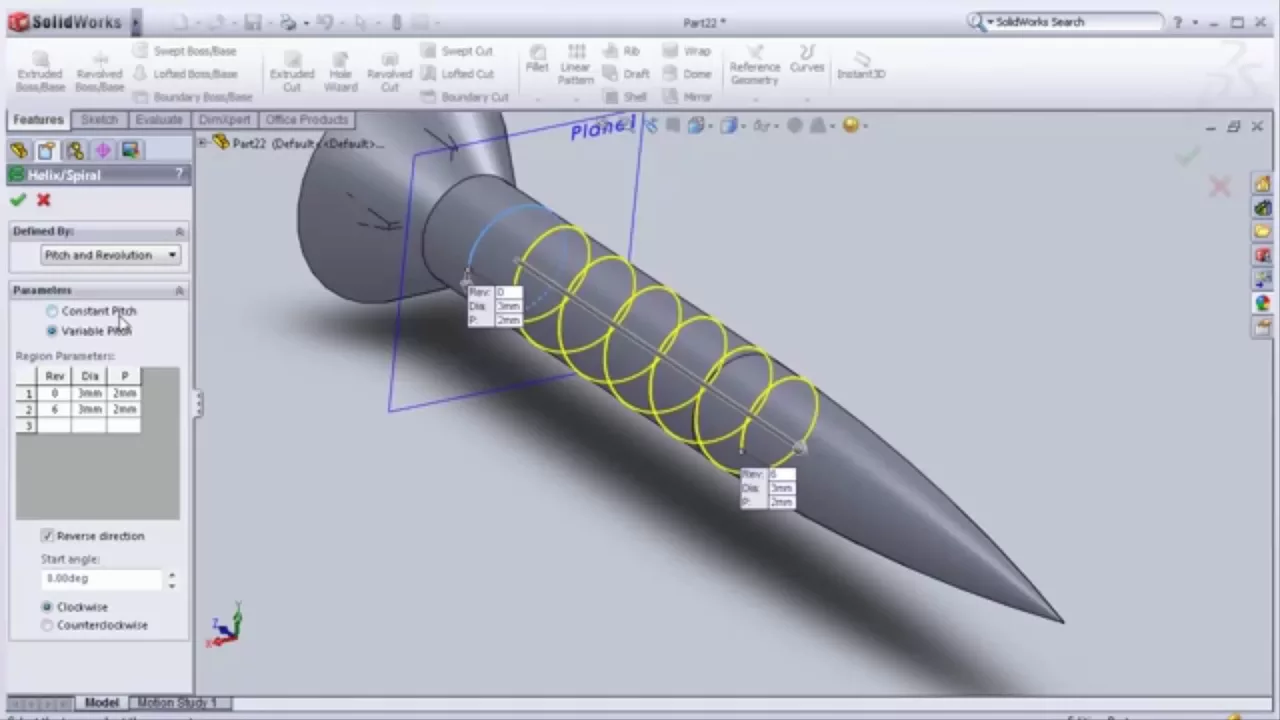Screen dimensions: 1280x720
Task: Click the Lofted Boss/Base tool
Action: tap(185, 74)
